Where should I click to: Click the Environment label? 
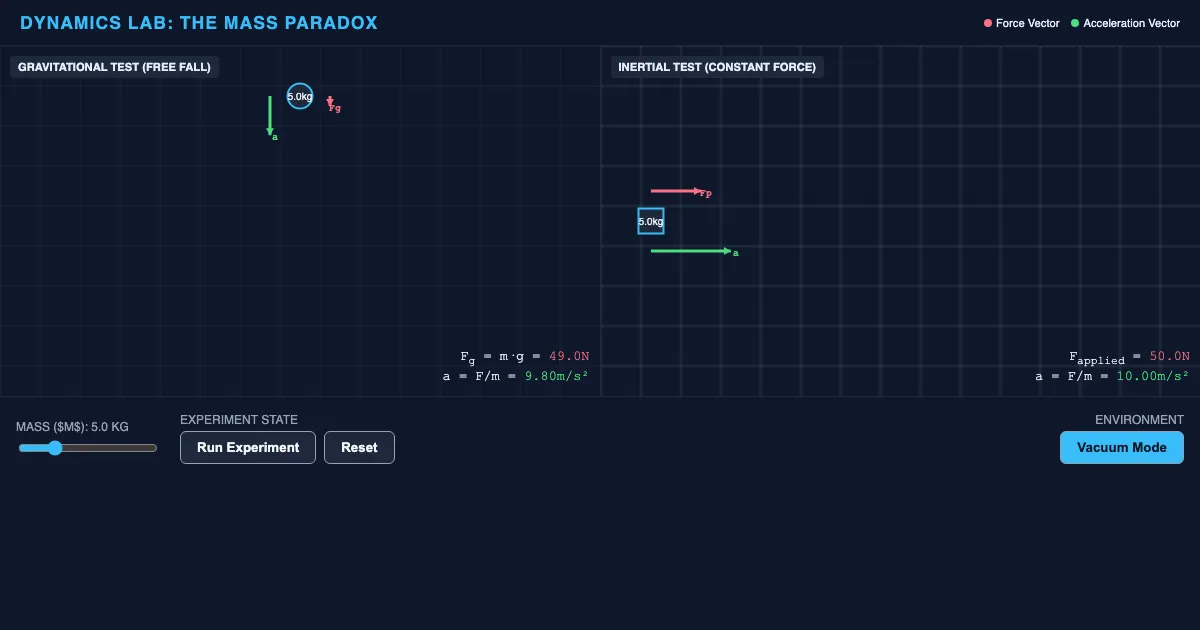coord(1139,420)
